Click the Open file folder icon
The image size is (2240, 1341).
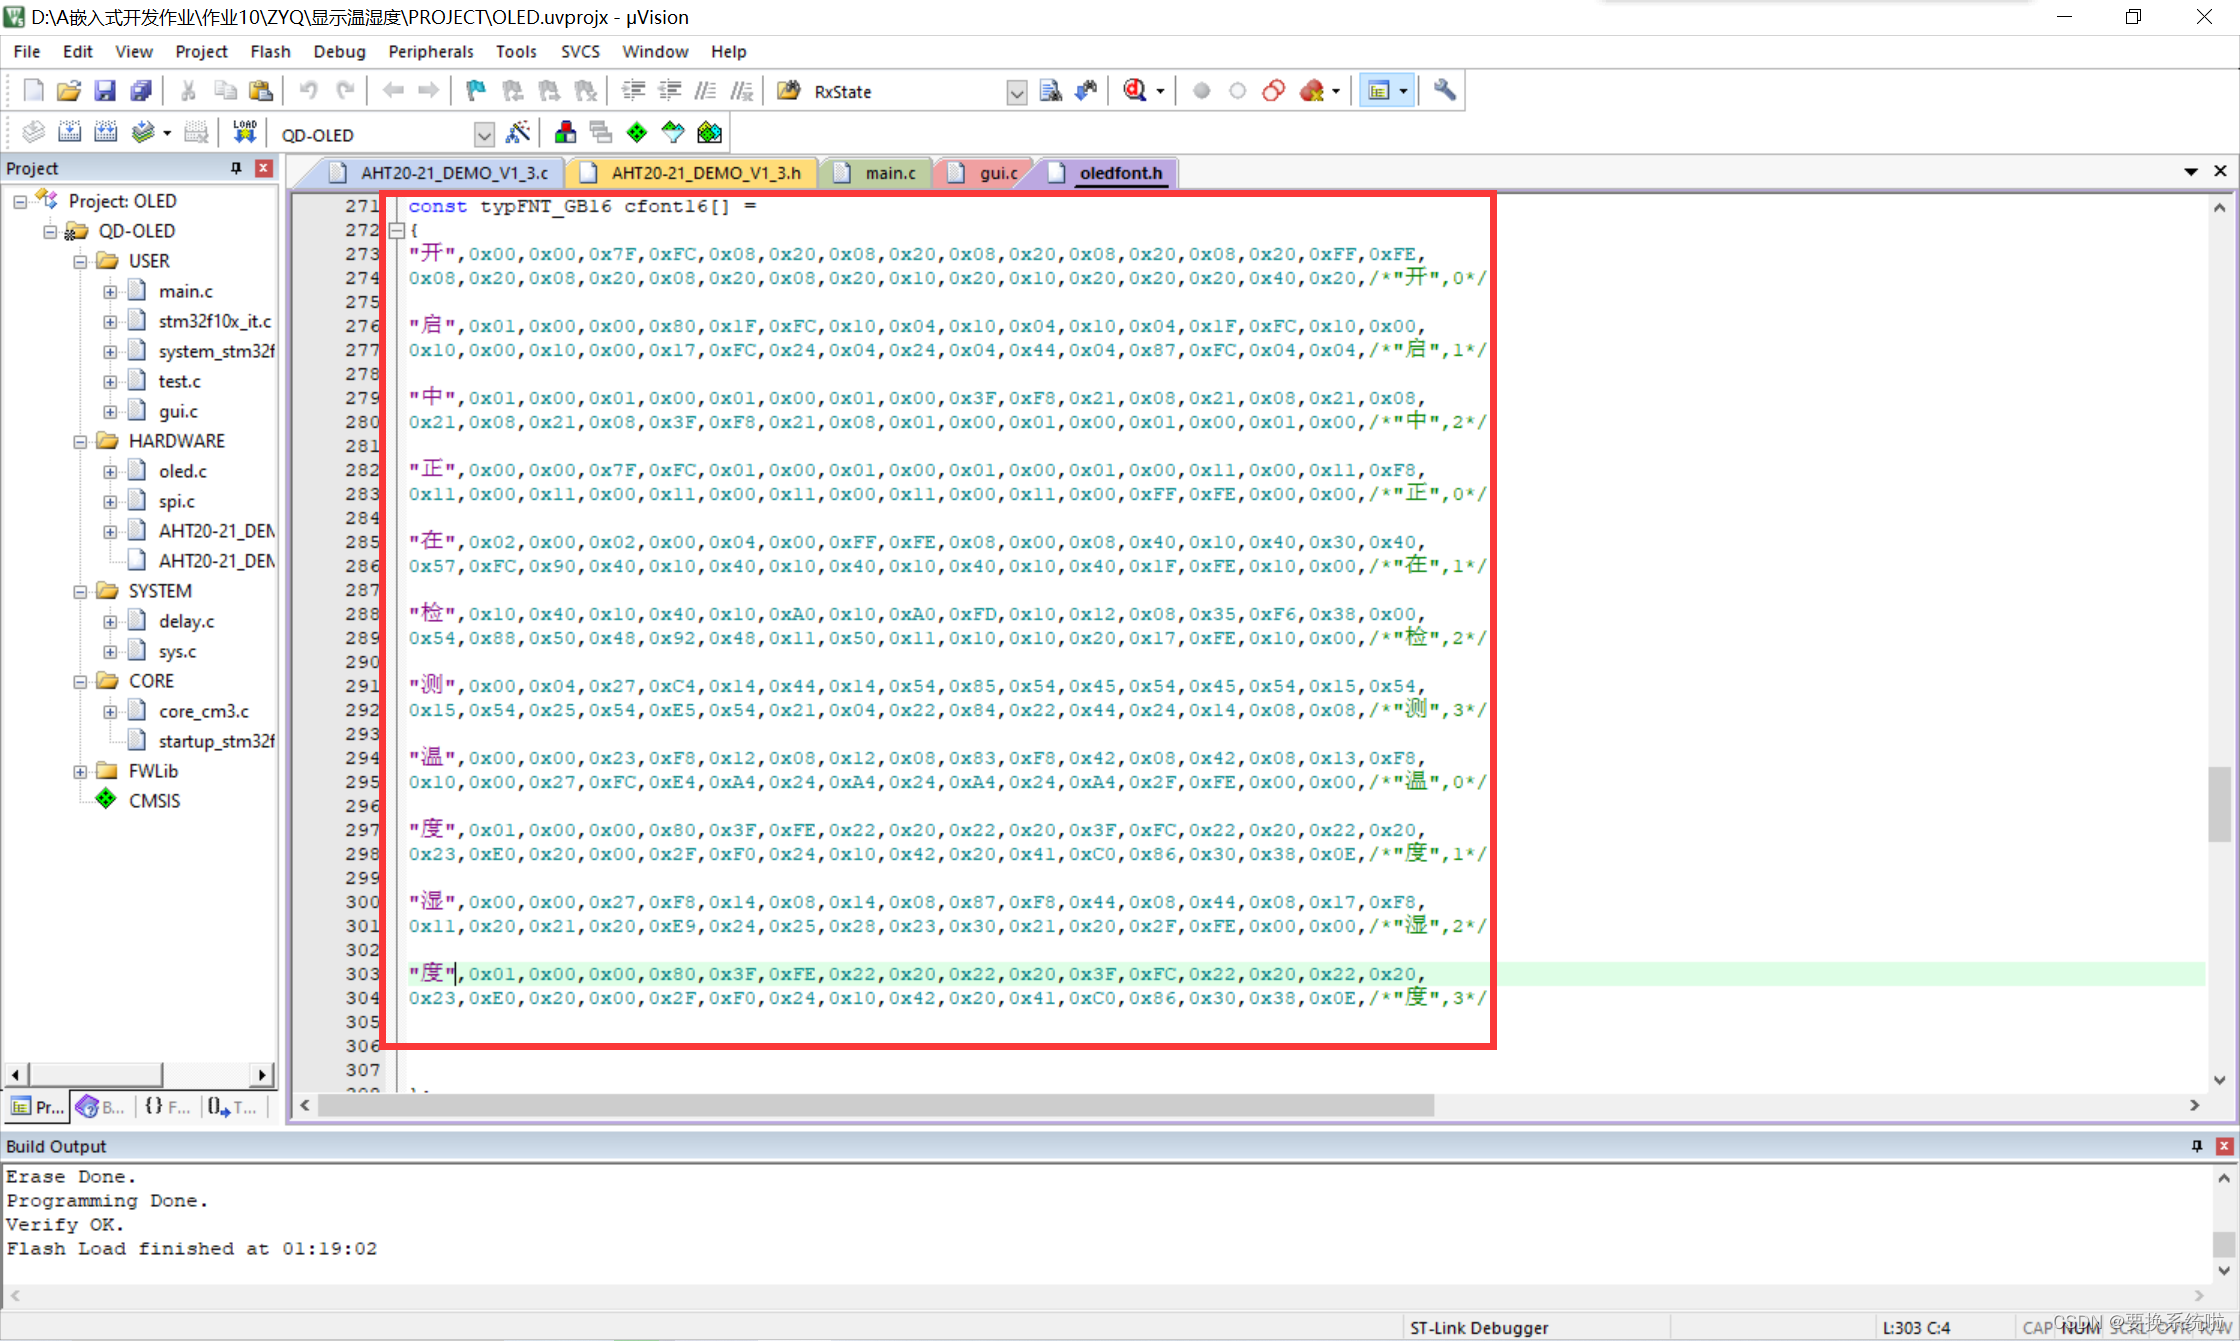pyautogui.click(x=68, y=91)
